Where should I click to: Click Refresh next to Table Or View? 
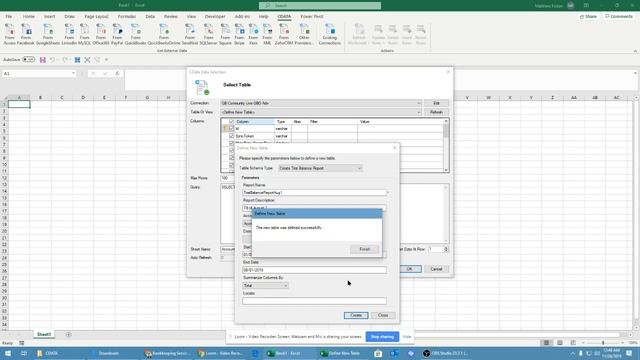pos(436,112)
